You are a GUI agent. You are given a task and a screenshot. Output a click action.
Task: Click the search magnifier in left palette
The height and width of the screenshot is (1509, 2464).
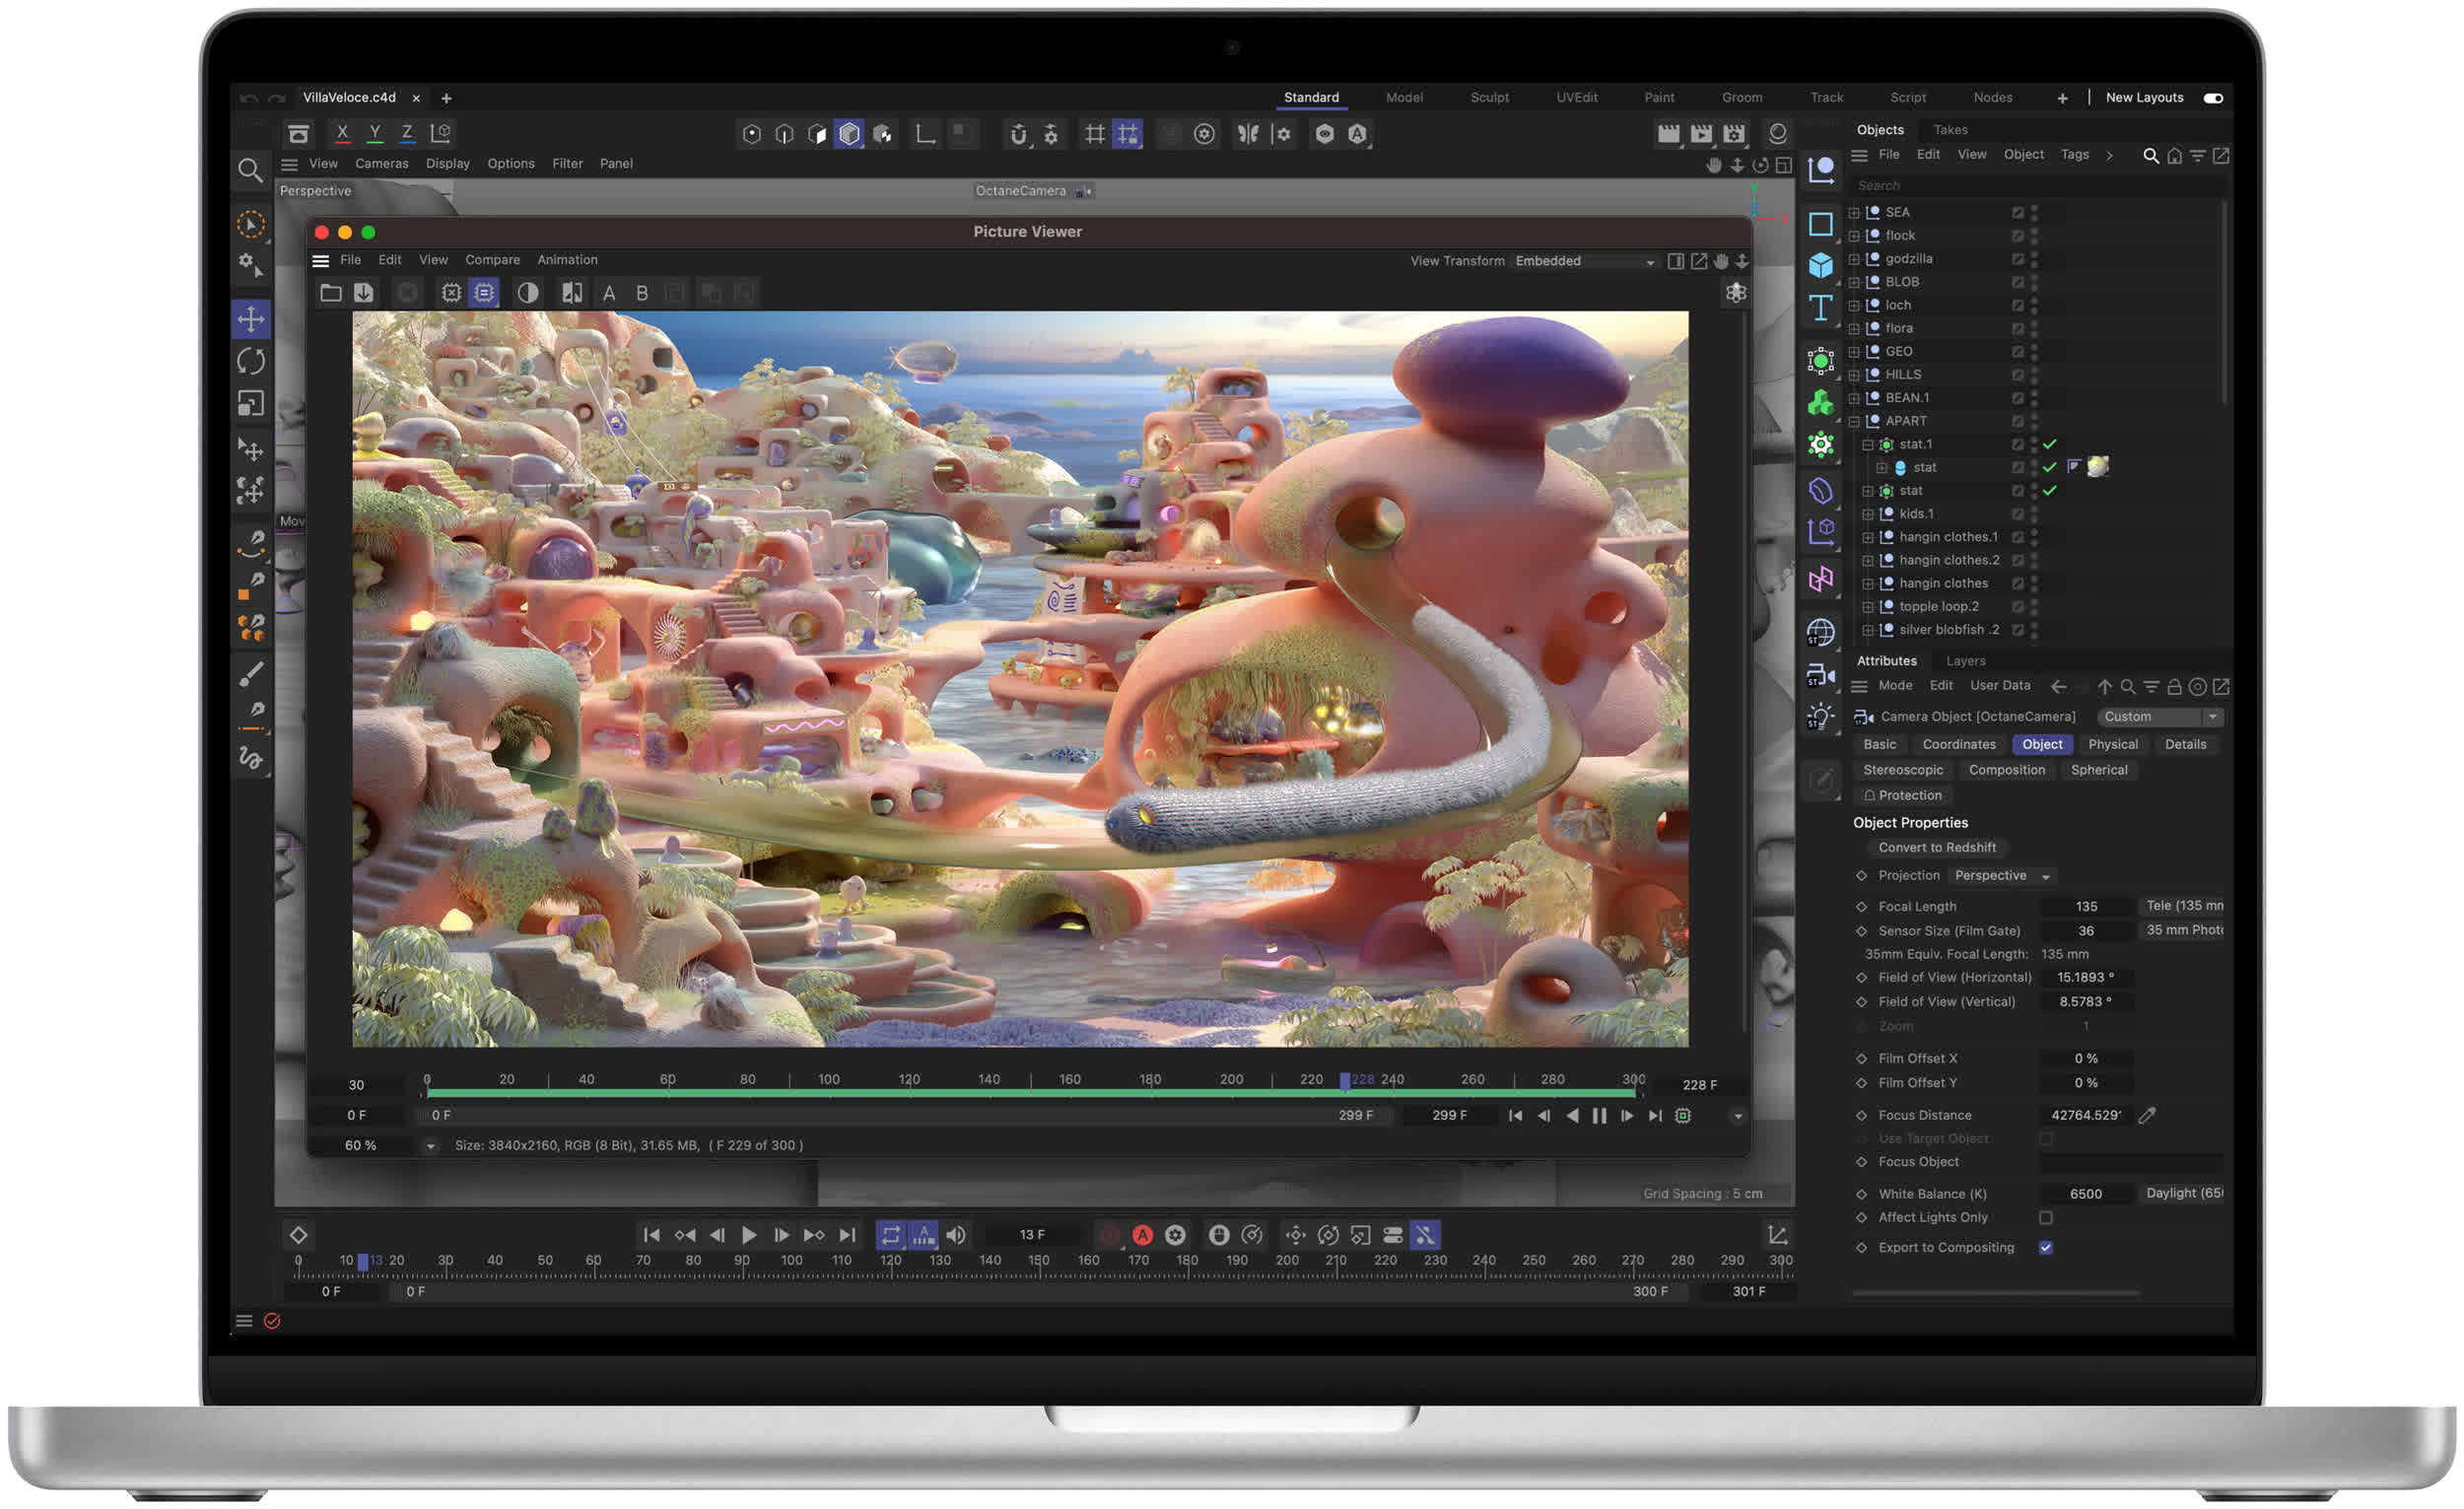tap(250, 170)
